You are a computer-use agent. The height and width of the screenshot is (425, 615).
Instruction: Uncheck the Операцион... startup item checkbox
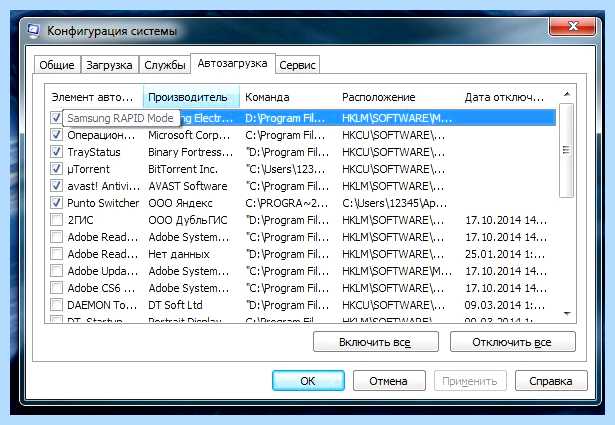coord(56,135)
